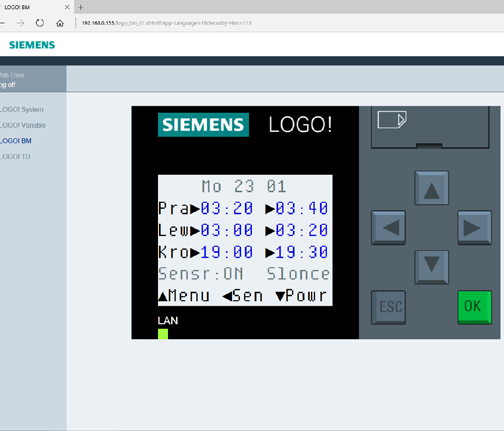Click the green LAN status indicator
The height and width of the screenshot is (431, 504).
click(x=163, y=334)
